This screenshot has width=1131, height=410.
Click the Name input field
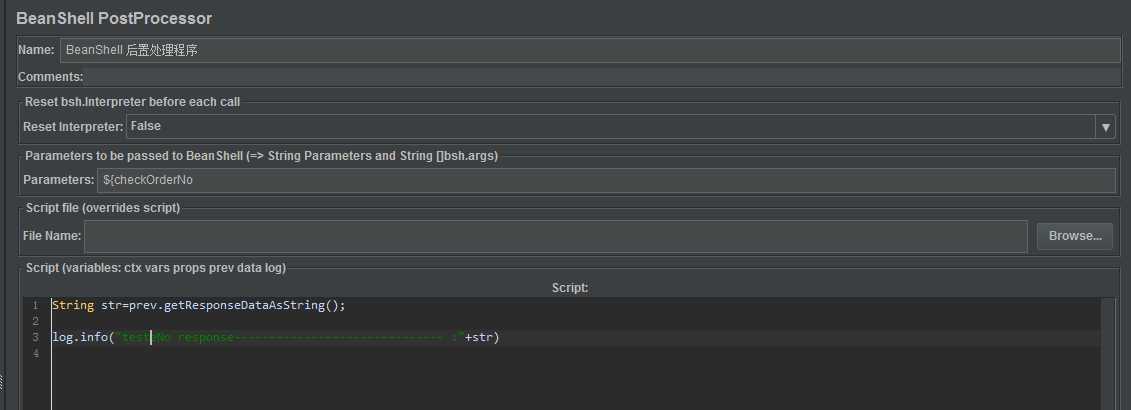pyautogui.click(x=590, y=50)
